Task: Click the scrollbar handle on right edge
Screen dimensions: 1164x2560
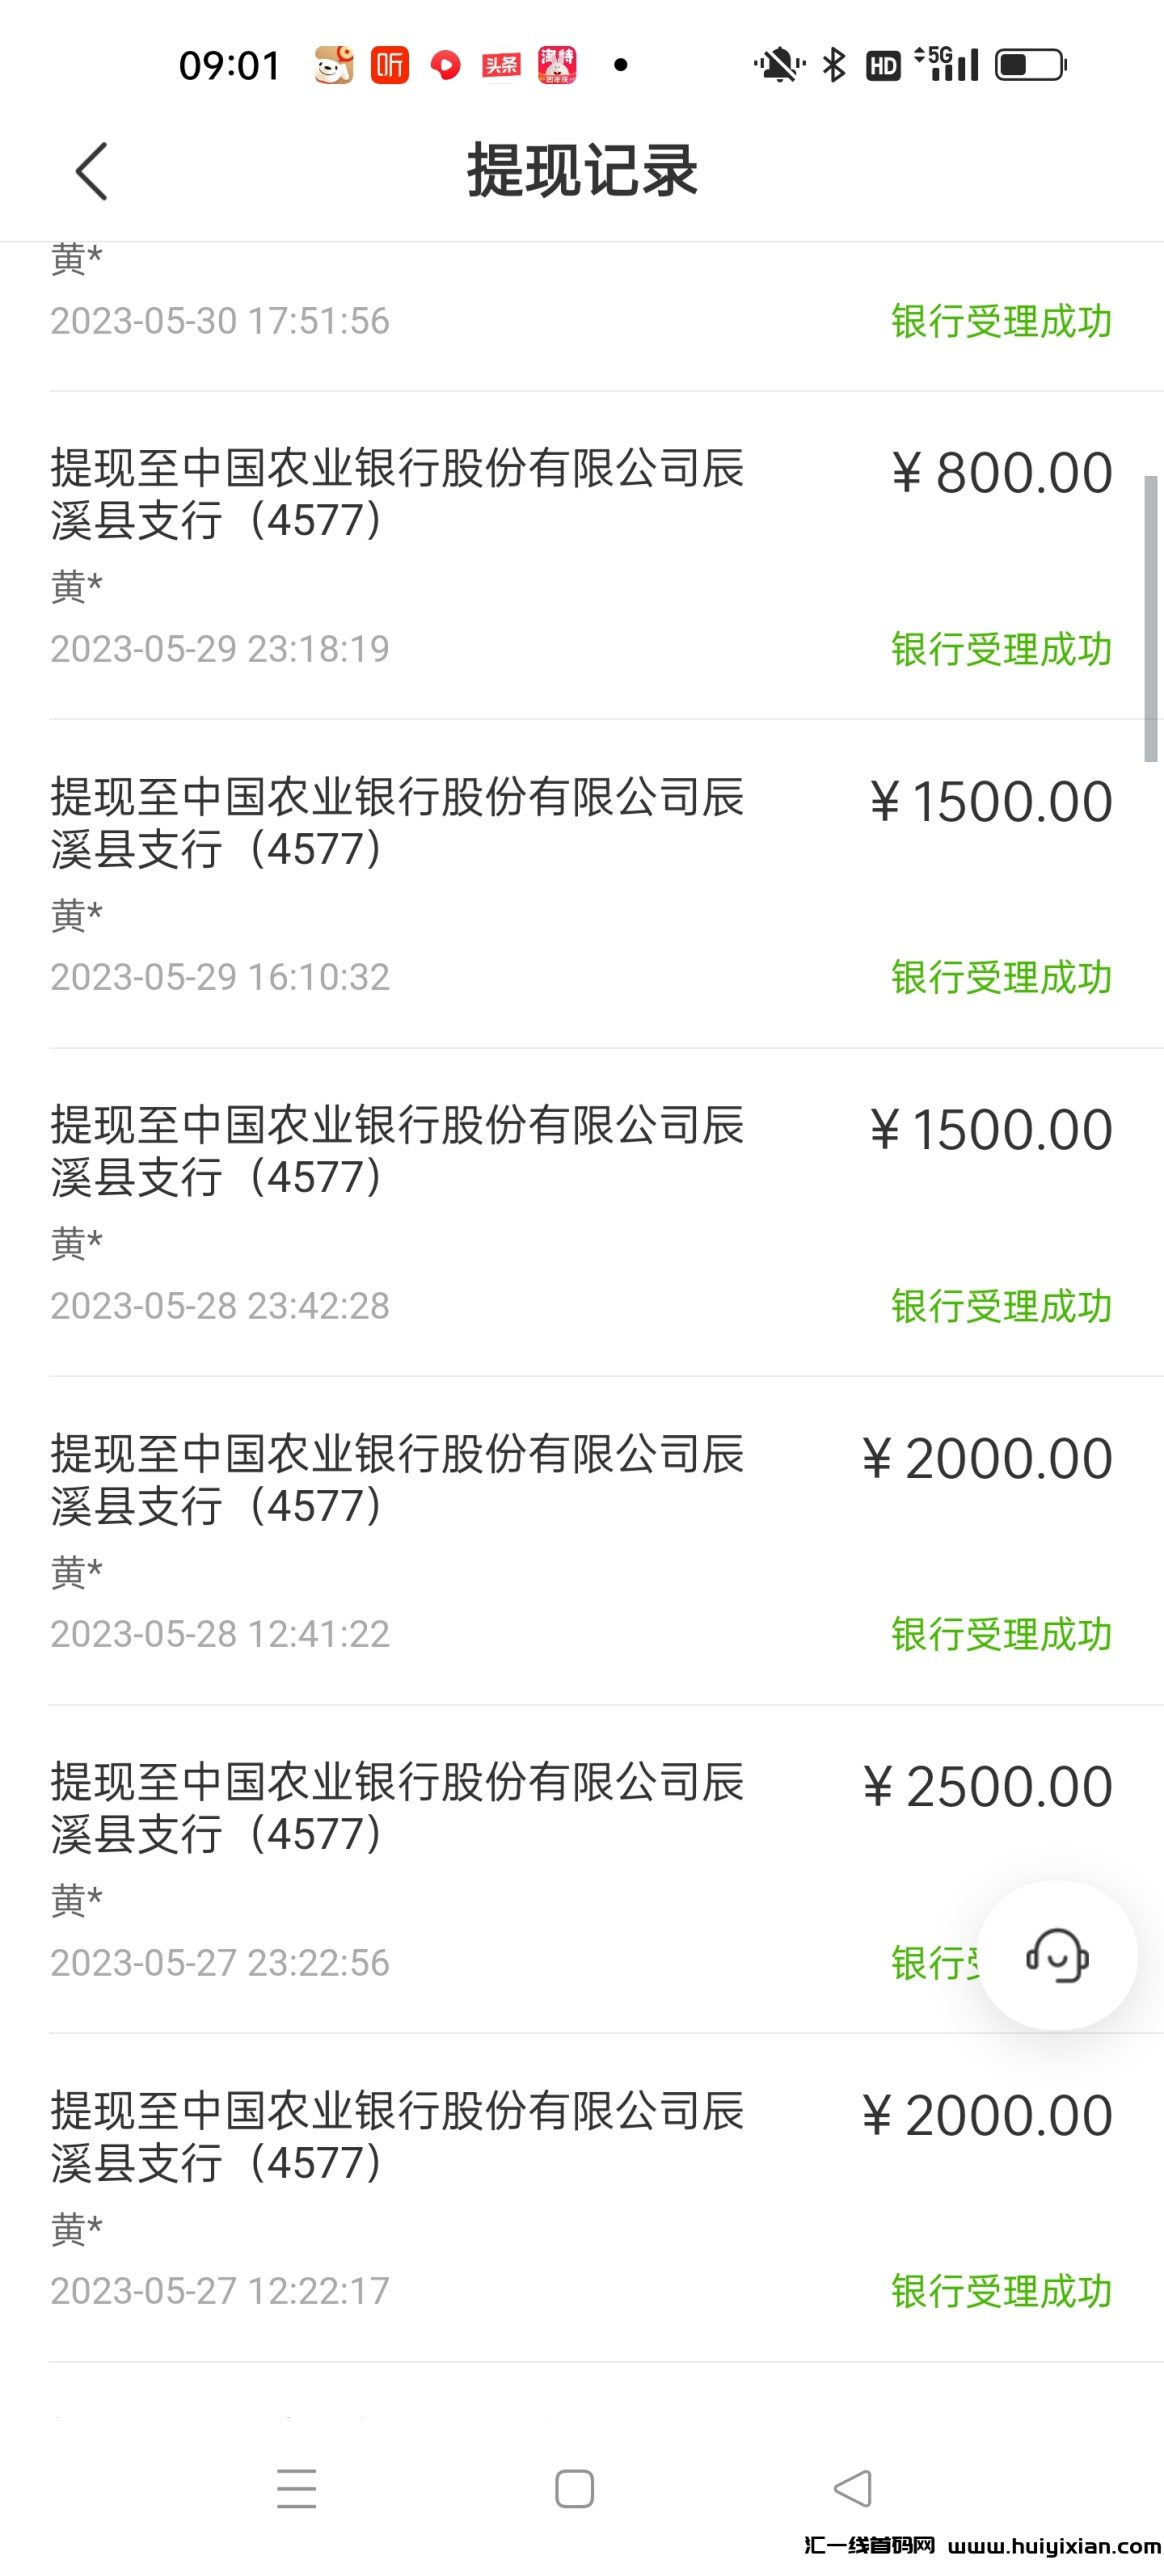Action: pyautogui.click(x=1150, y=618)
